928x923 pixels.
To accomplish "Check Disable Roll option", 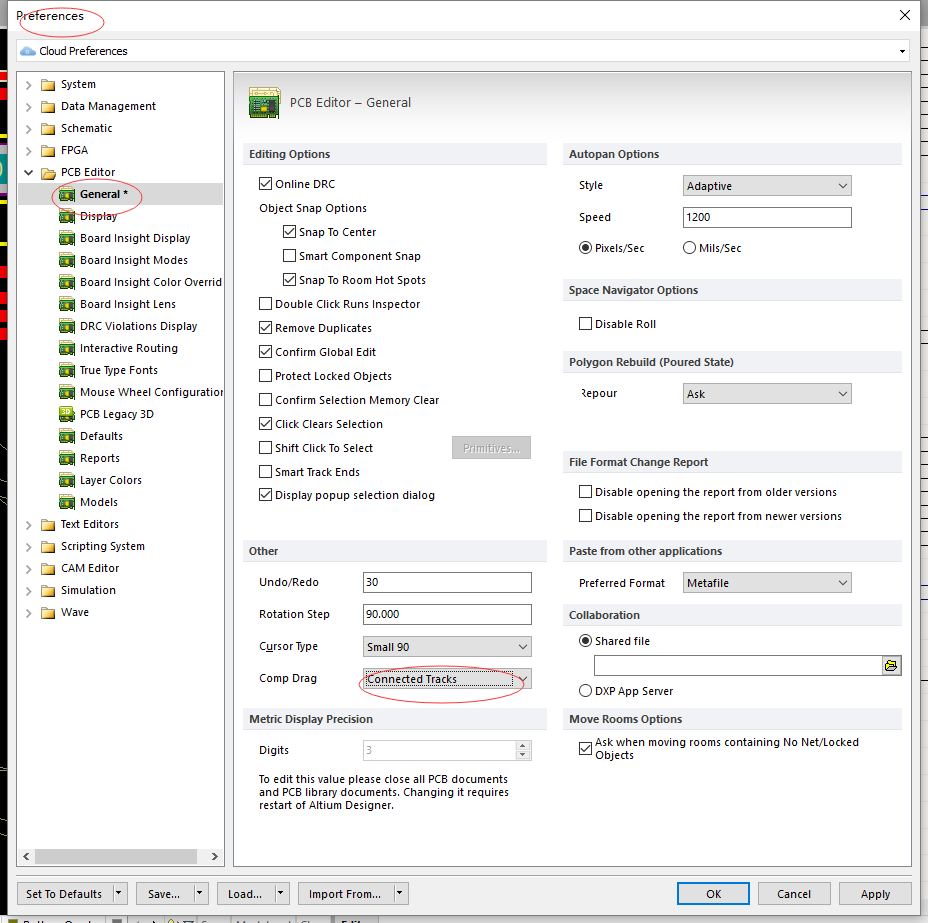I will (x=585, y=324).
